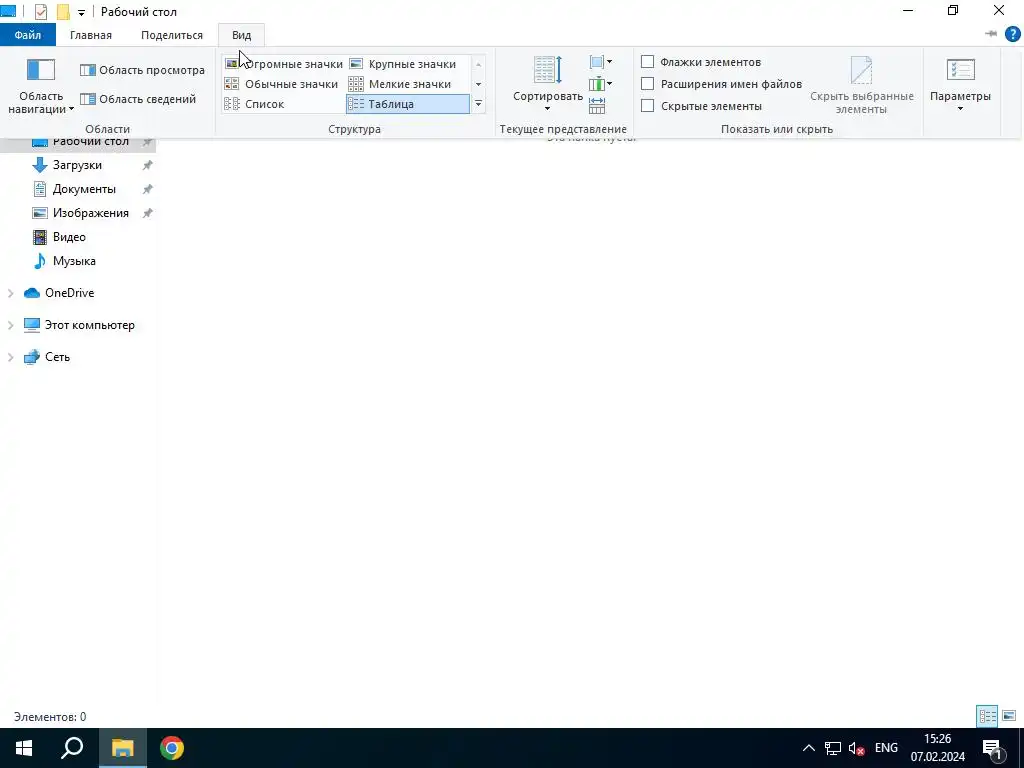Image resolution: width=1024 pixels, height=768 pixels.
Task: Switch to large thumbnails view in status bar
Action: click(x=1009, y=716)
